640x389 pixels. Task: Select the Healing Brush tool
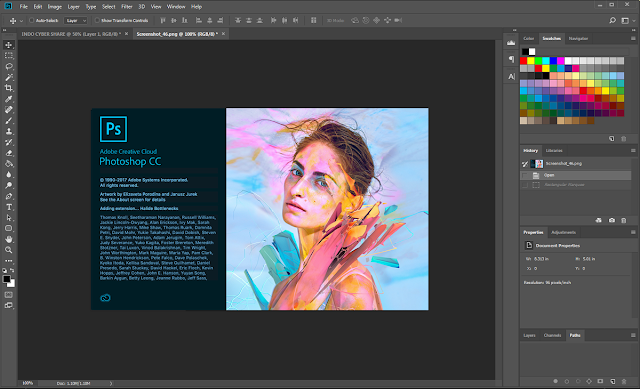(x=9, y=109)
